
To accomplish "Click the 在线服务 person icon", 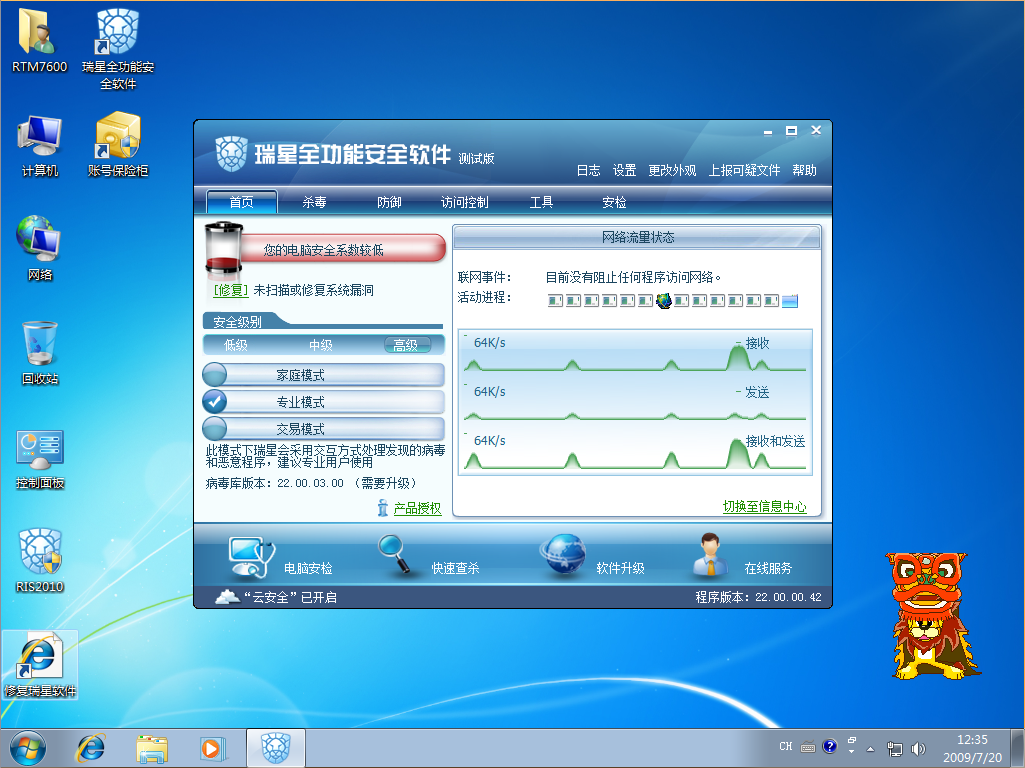I will pyautogui.click(x=711, y=555).
